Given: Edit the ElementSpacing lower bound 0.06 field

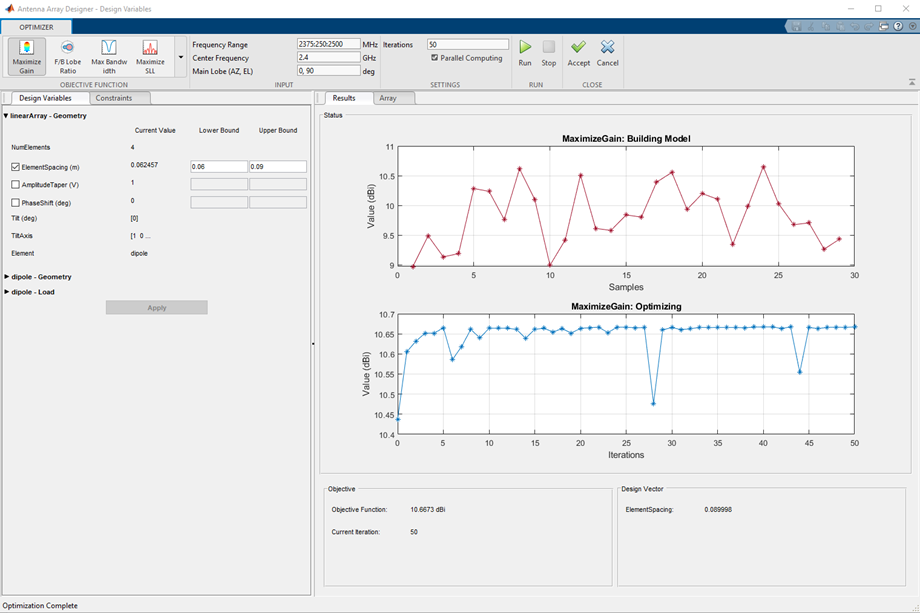Looking at the screenshot, I should tap(219, 167).
